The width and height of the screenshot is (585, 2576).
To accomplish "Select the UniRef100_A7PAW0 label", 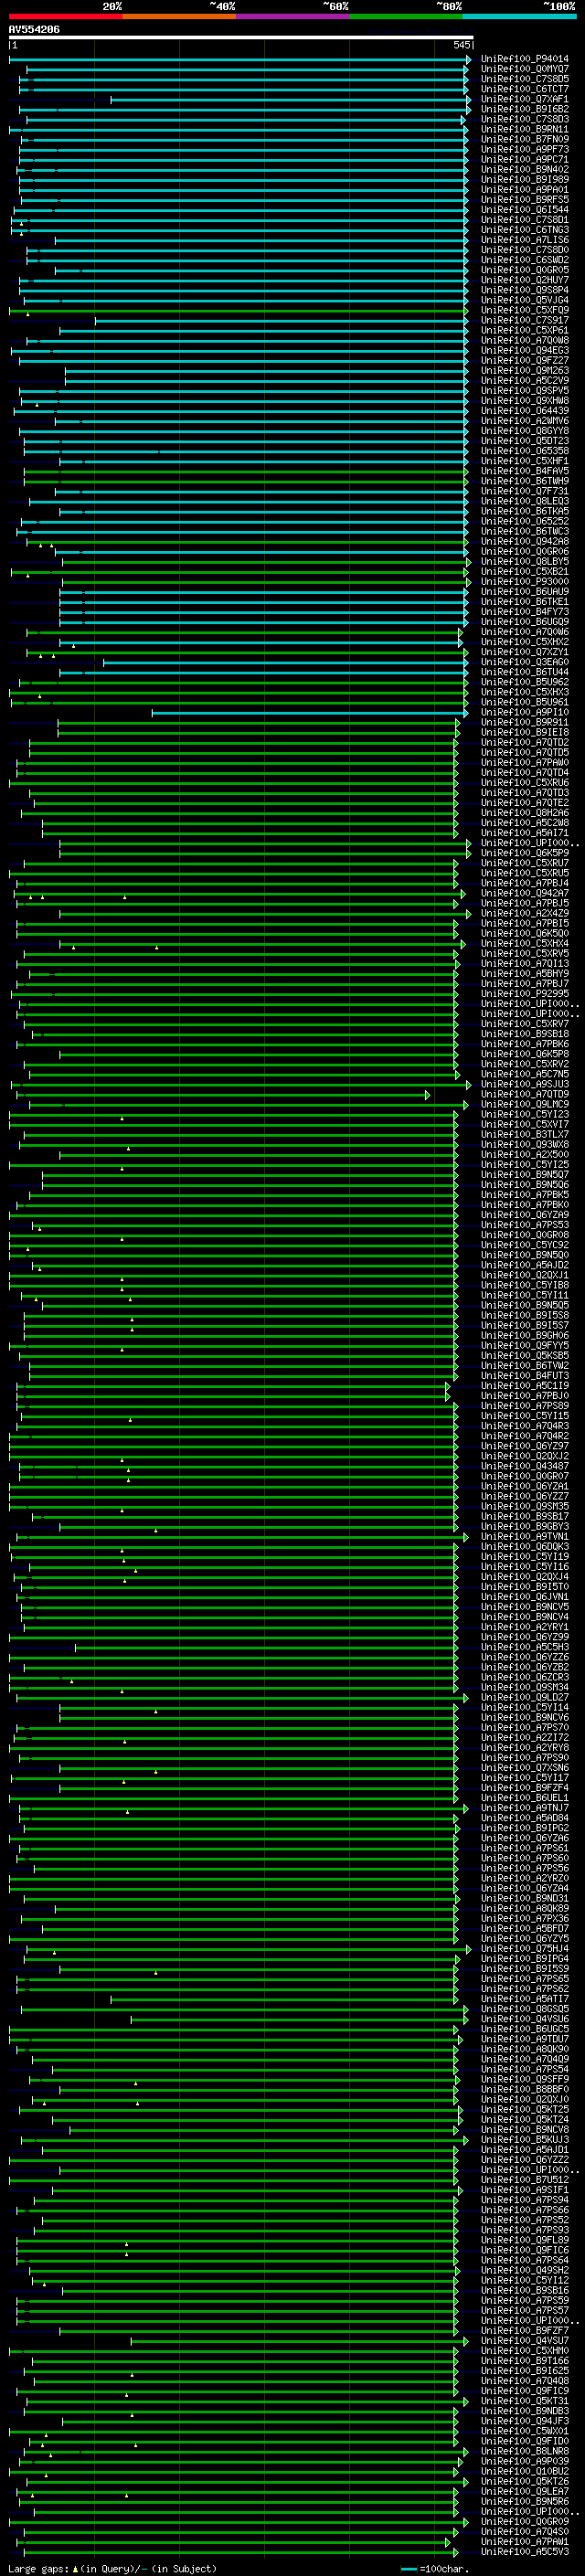I will coord(525,762).
